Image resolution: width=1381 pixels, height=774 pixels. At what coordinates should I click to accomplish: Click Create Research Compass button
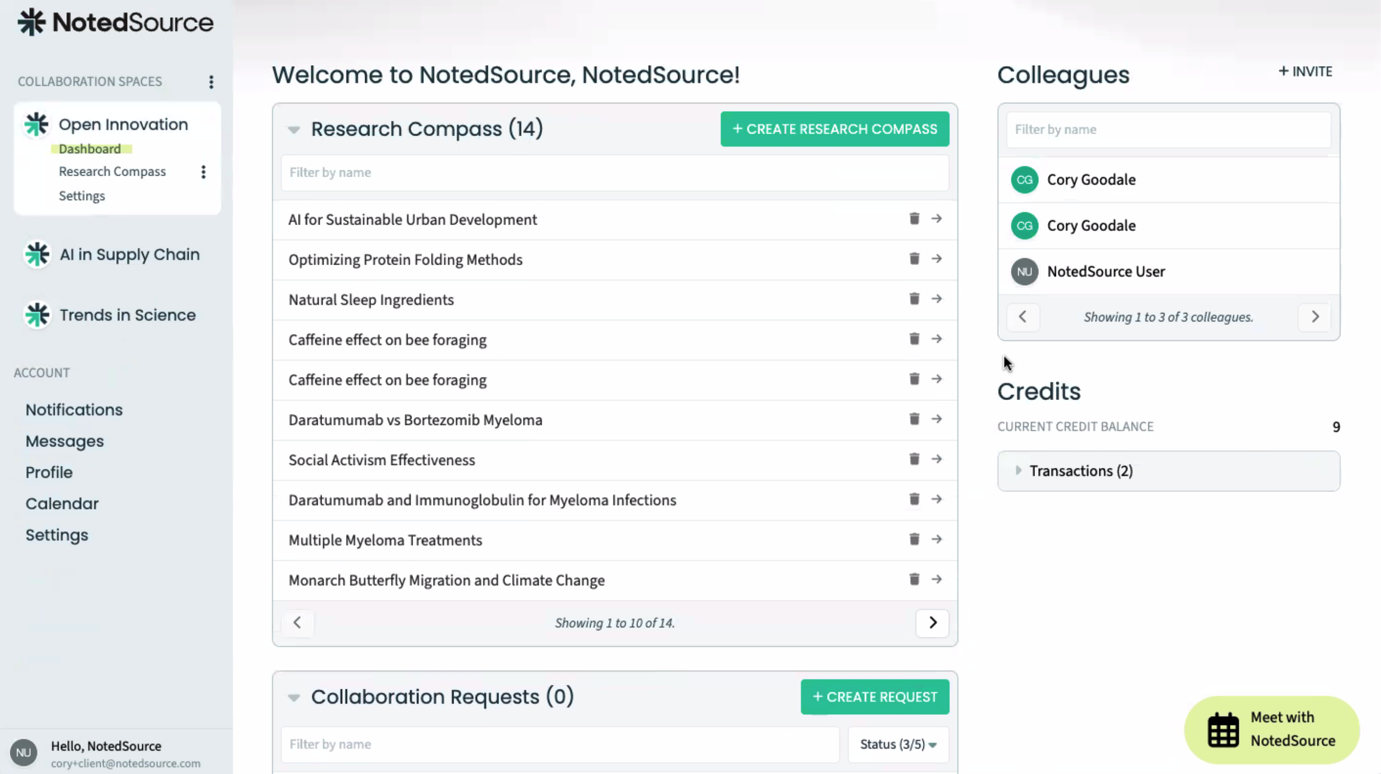834,129
